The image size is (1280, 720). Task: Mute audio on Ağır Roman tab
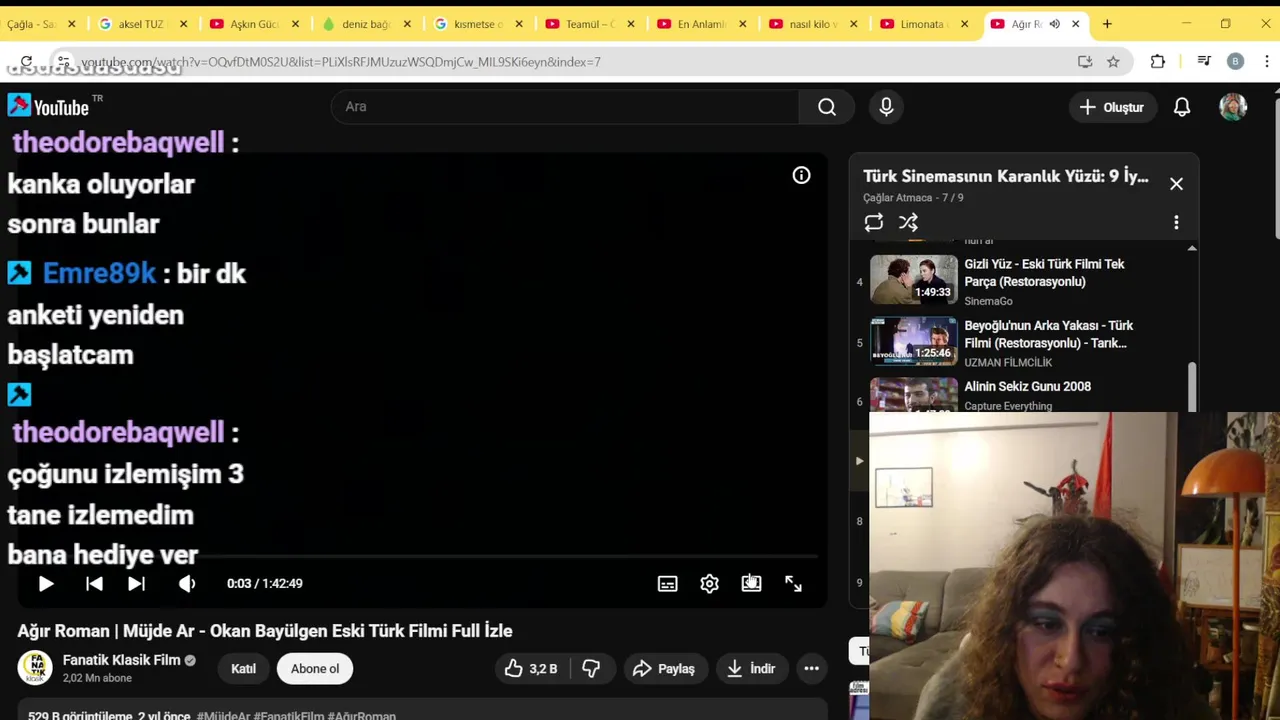tap(1054, 24)
